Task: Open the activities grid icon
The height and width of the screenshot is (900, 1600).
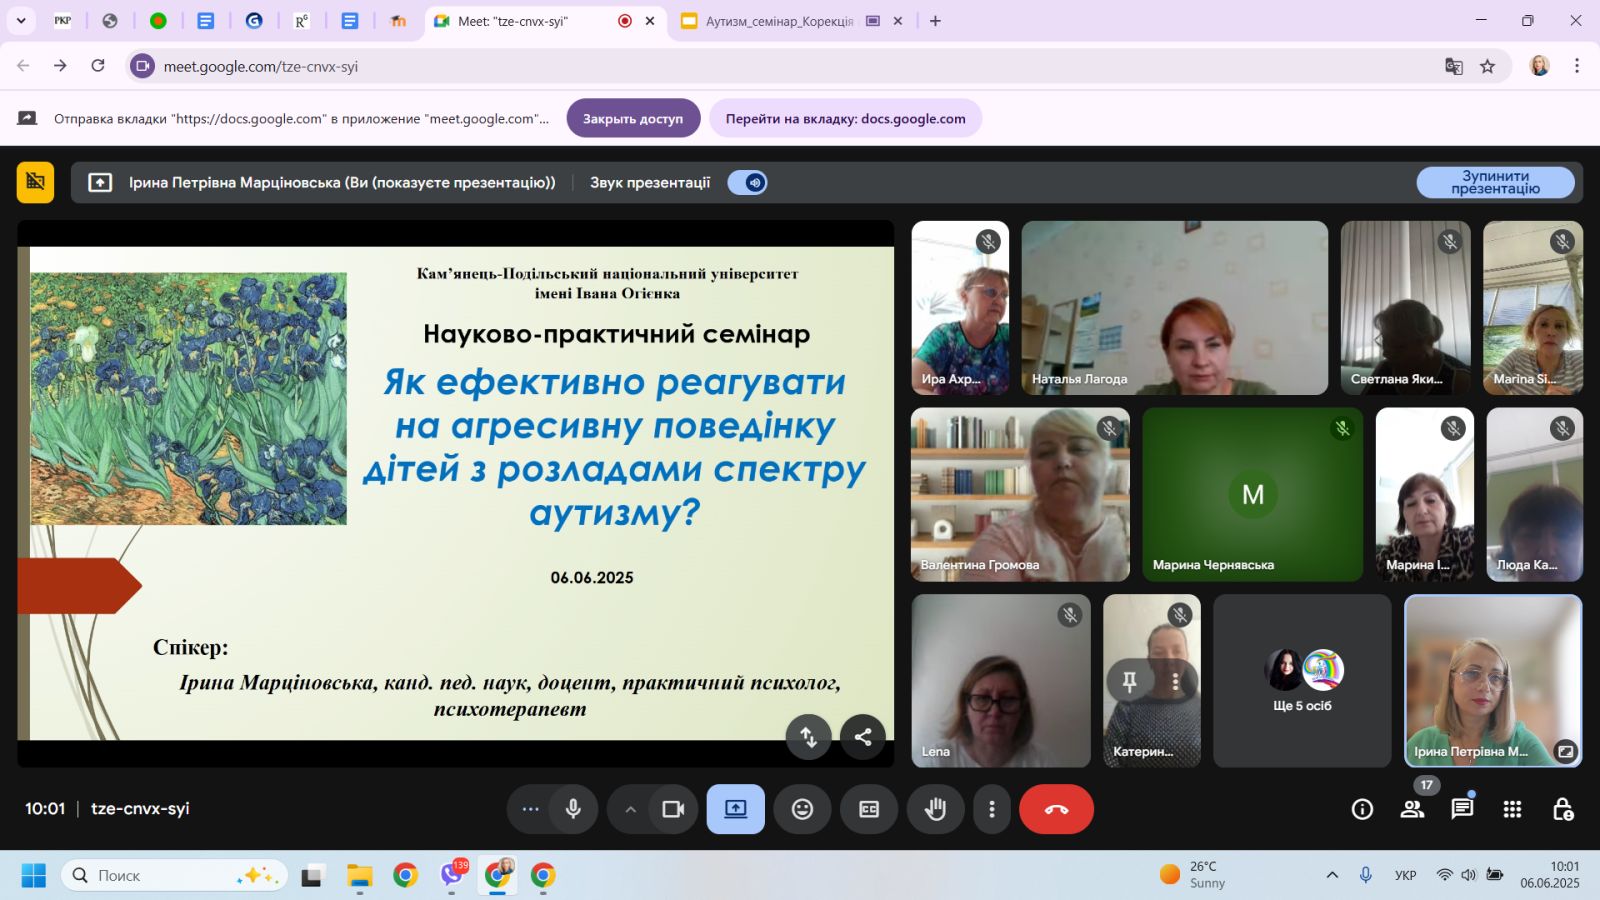Action: 1512,809
